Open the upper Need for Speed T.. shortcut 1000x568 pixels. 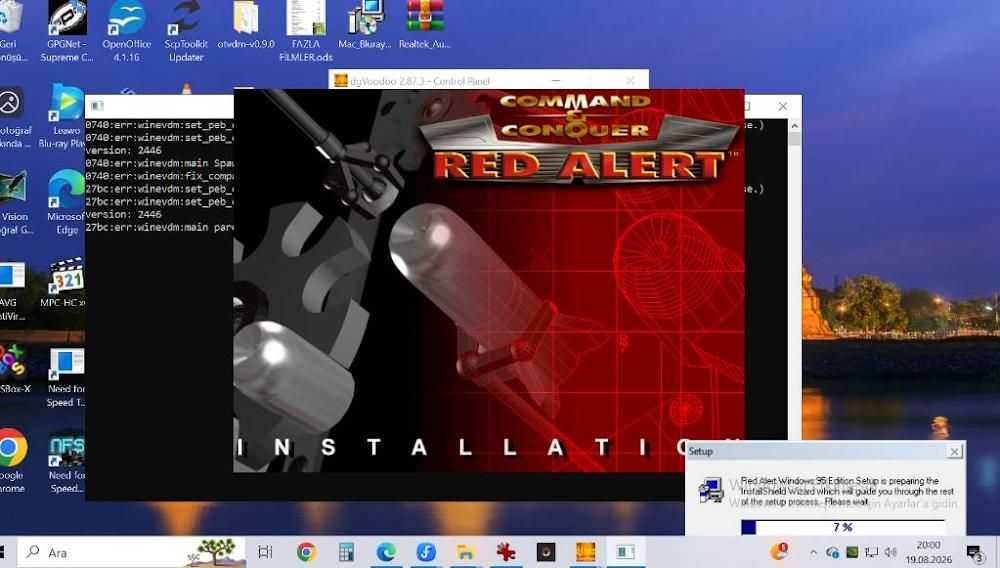66,377
